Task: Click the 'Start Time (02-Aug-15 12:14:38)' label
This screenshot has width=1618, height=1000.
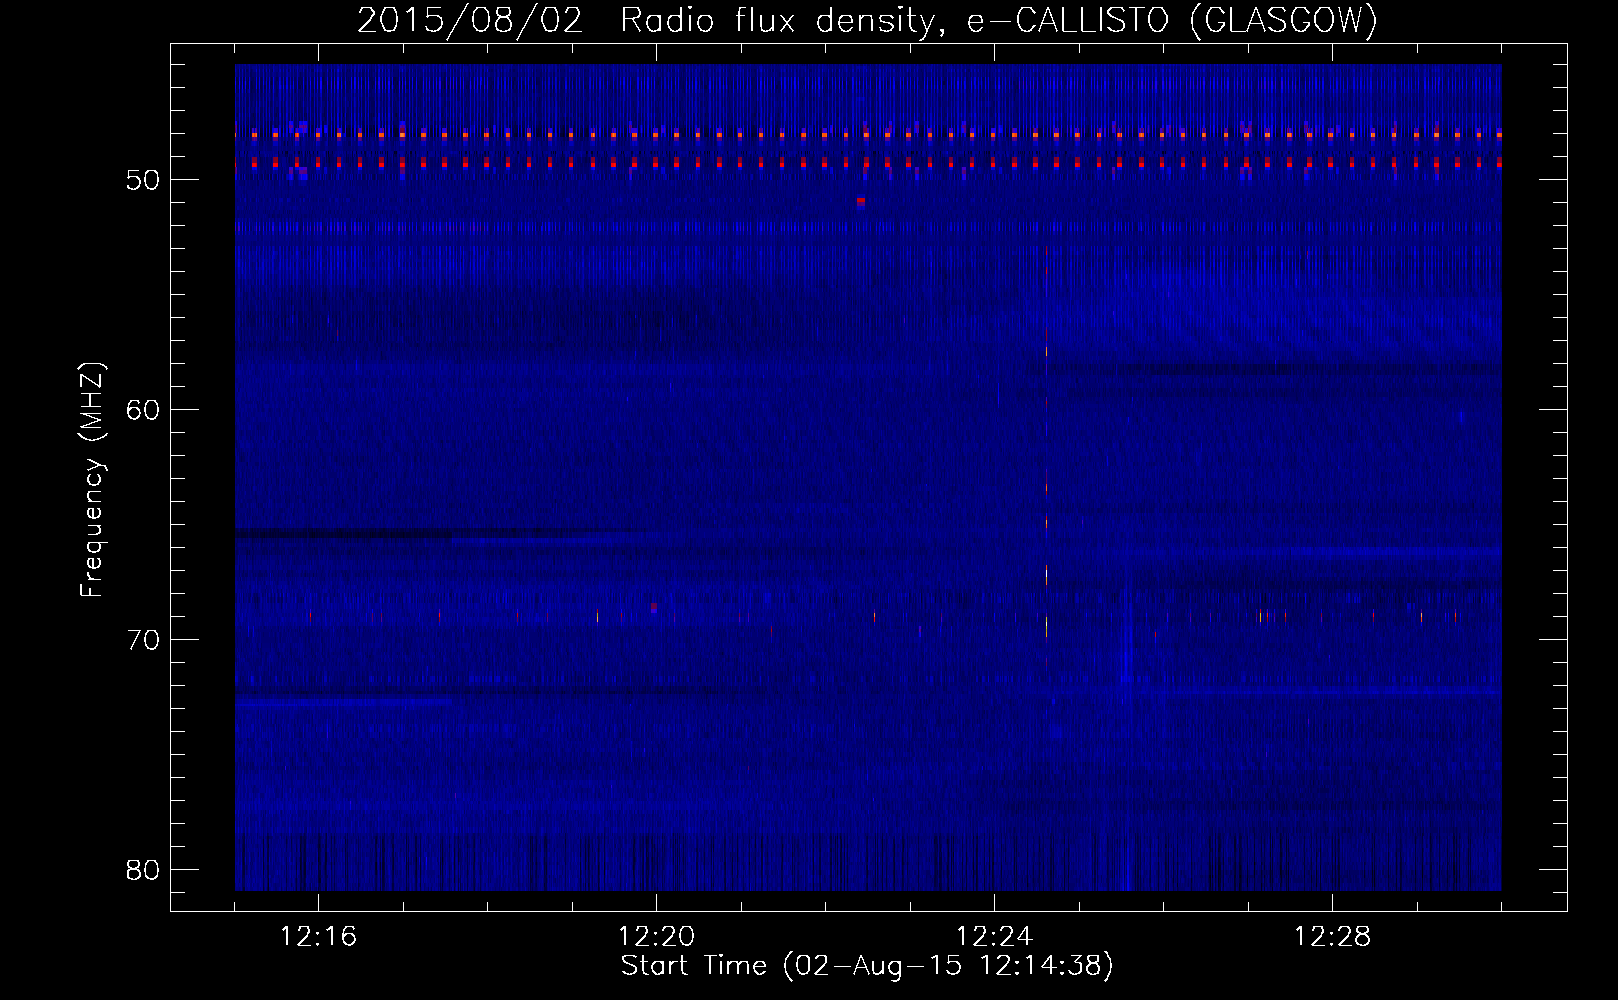Action: coord(867,966)
